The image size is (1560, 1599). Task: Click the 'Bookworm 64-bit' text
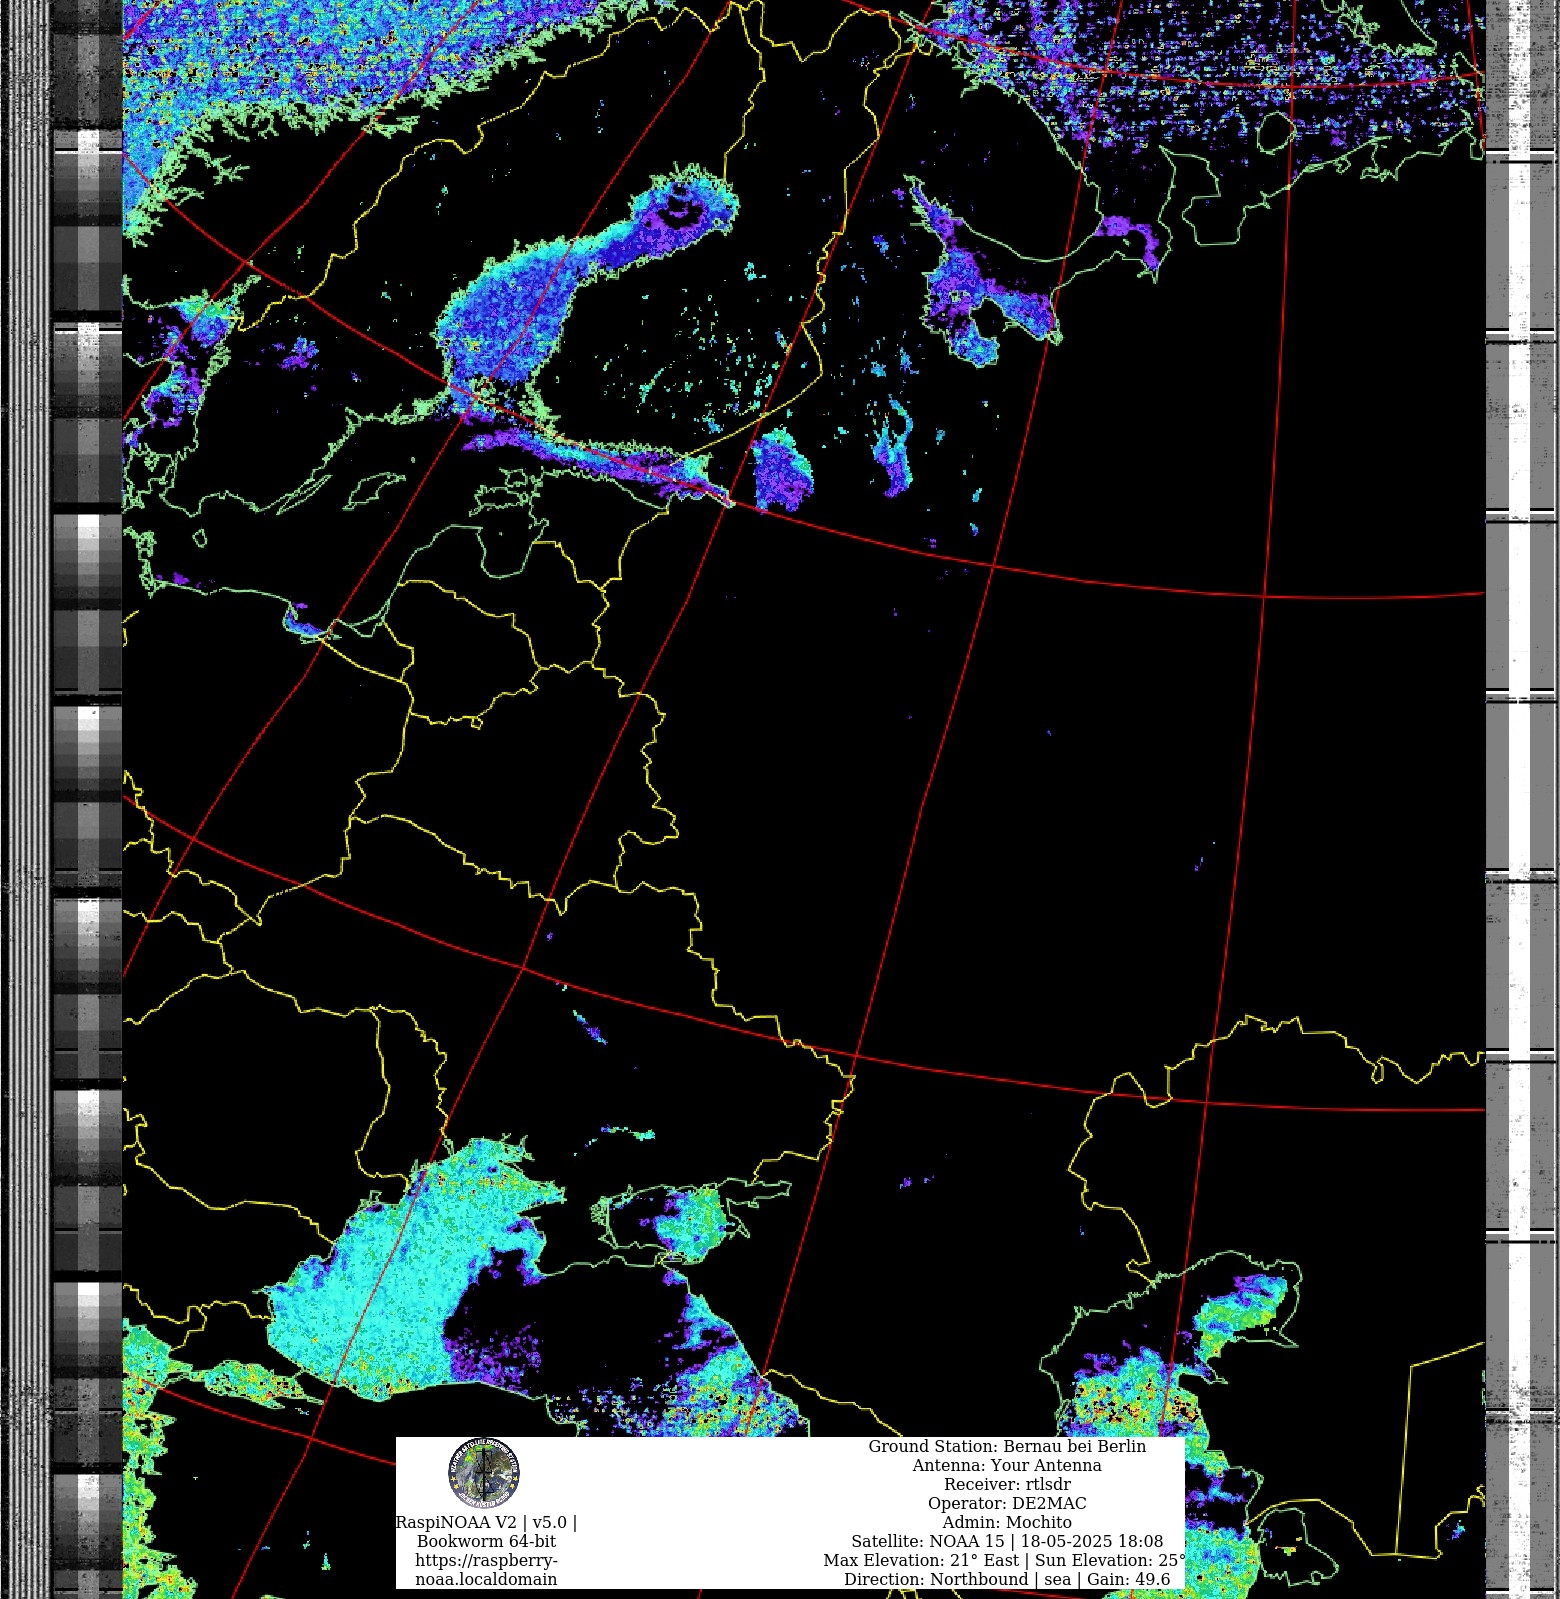[486, 1541]
